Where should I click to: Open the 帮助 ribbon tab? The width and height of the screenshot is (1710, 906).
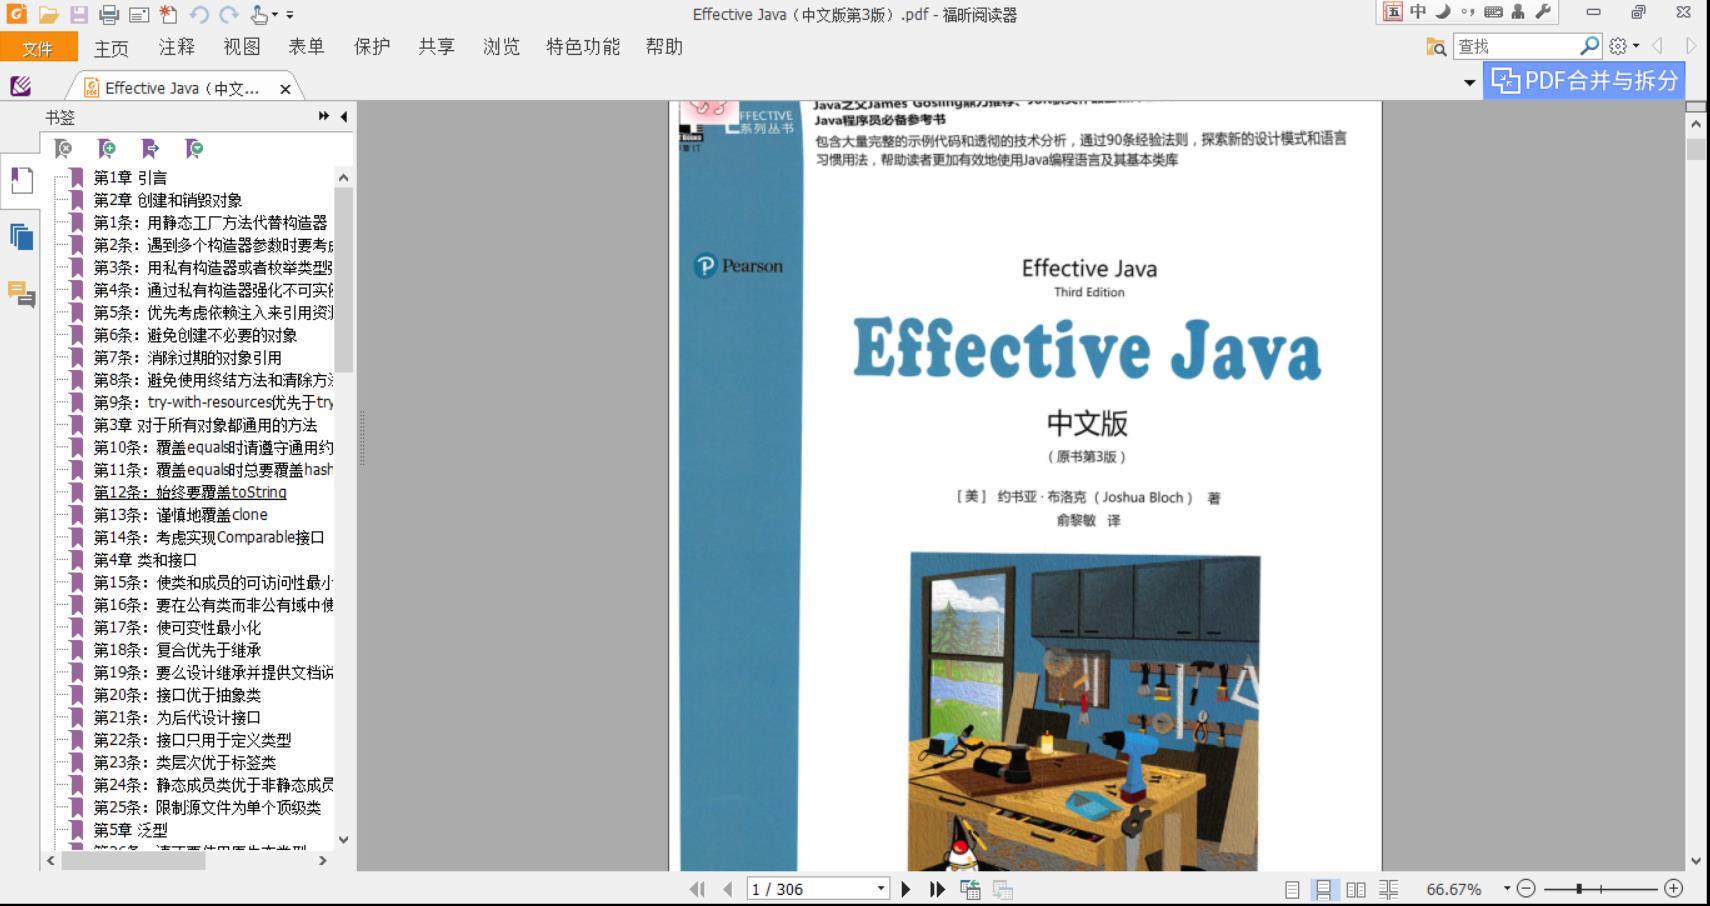pos(664,47)
